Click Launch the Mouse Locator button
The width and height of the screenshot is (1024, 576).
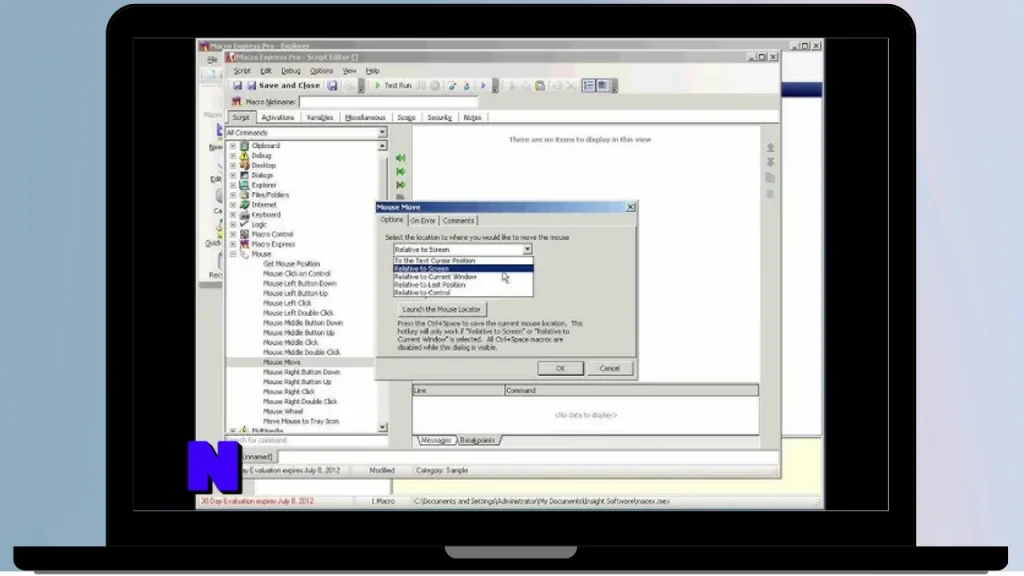tap(441, 310)
